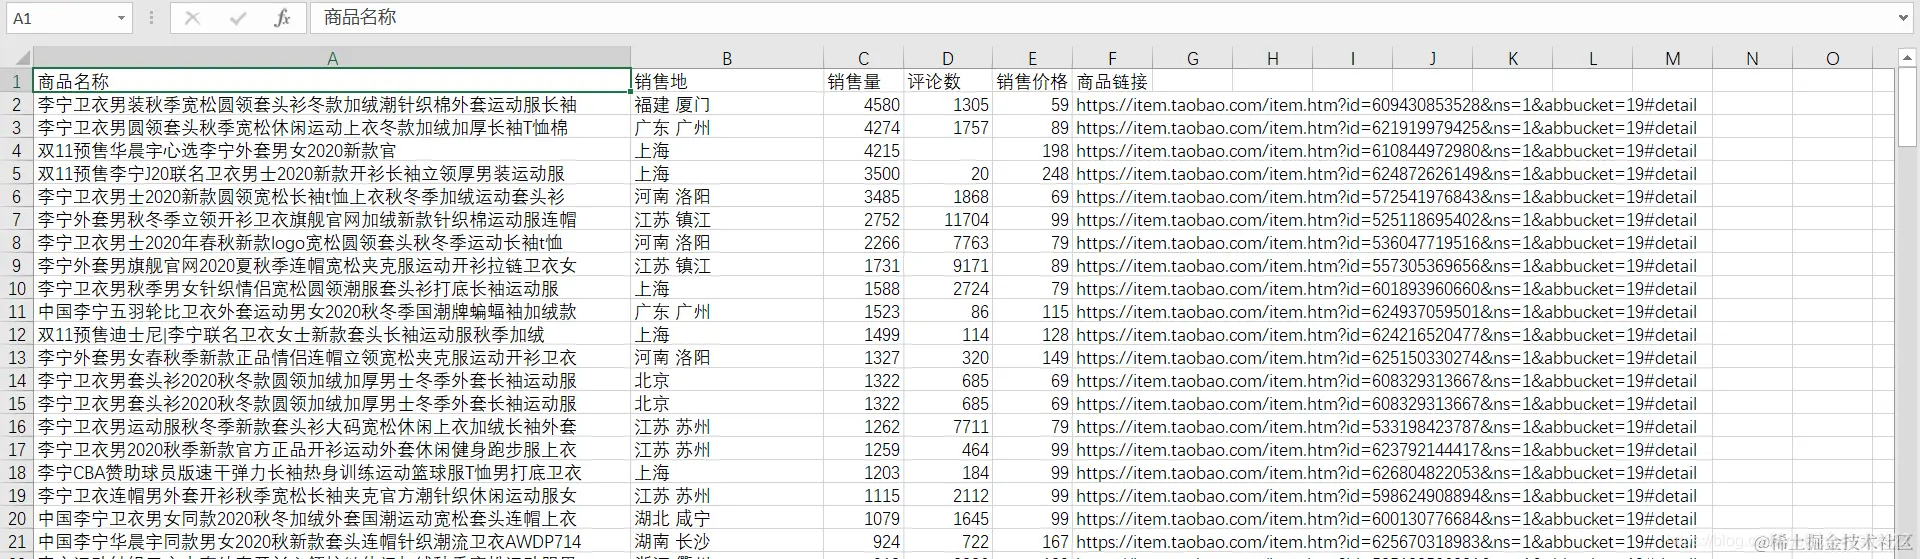Expand the formula bar with the chevron
Image resolution: width=1920 pixels, height=559 pixels.
(x=1903, y=18)
